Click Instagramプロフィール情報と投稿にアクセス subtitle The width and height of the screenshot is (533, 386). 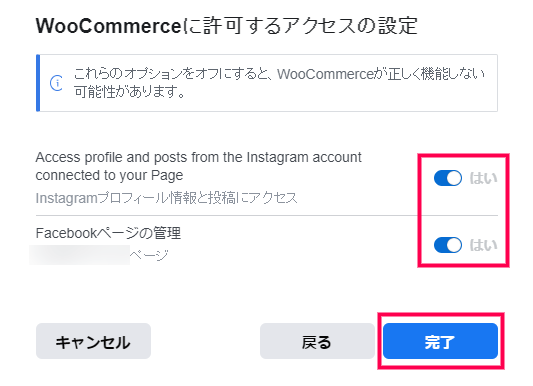tap(167, 198)
